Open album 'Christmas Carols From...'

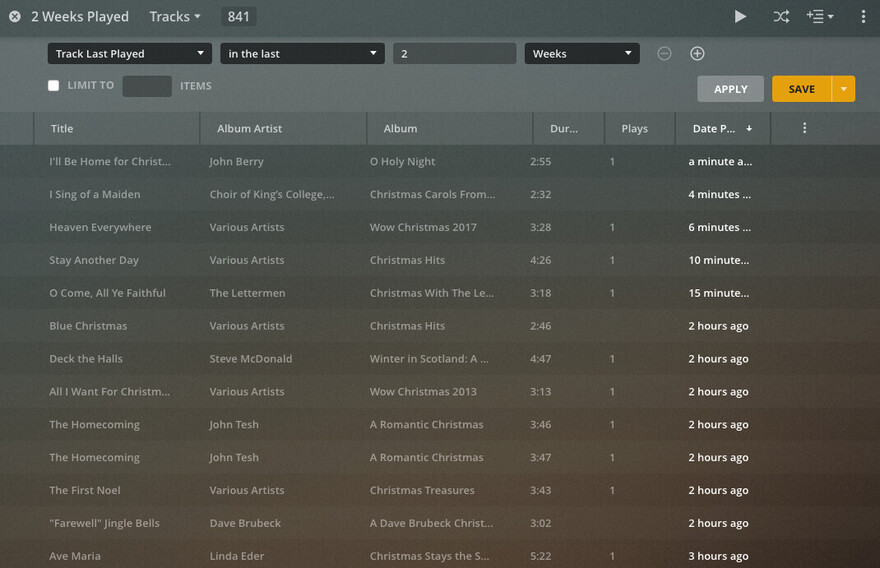(x=432, y=195)
